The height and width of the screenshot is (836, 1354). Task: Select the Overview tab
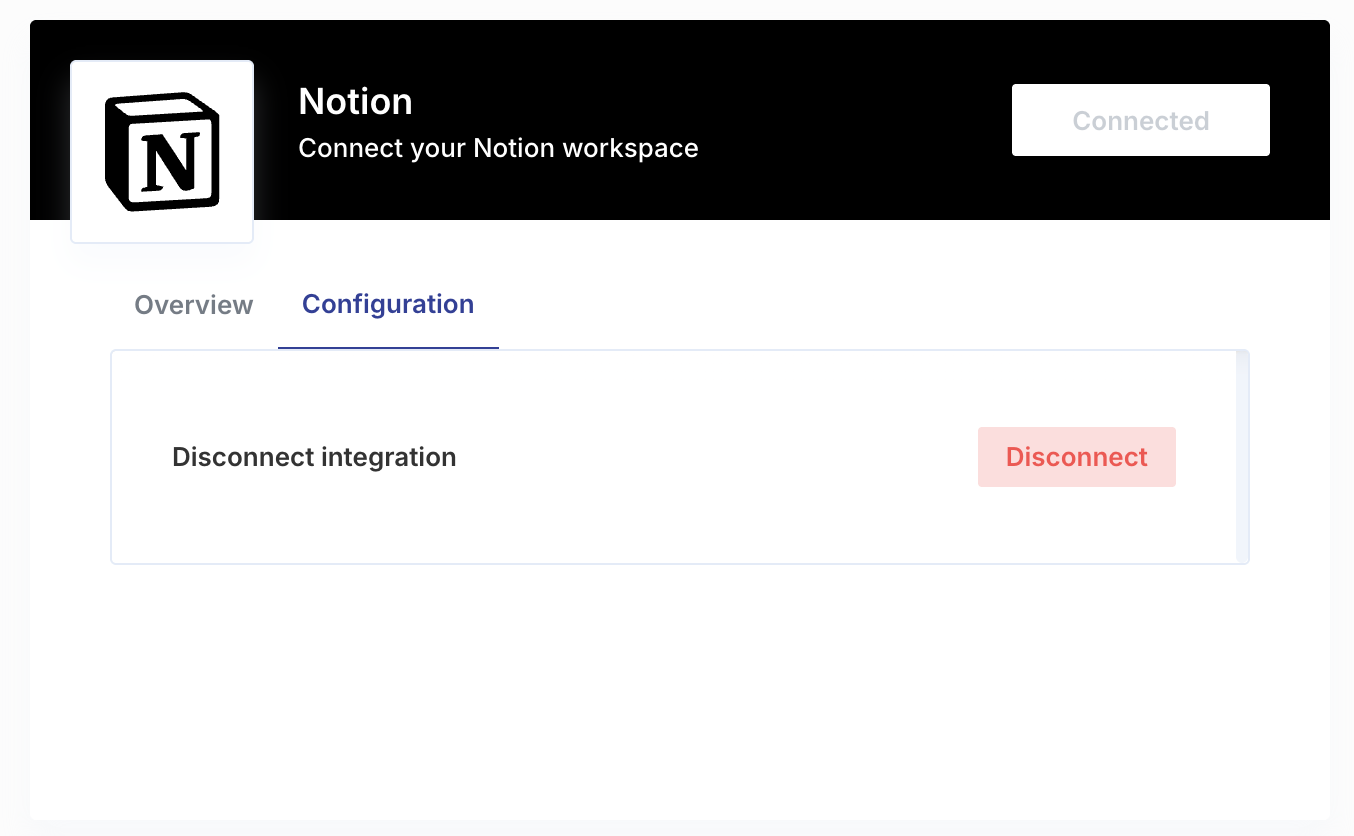point(194,305)
